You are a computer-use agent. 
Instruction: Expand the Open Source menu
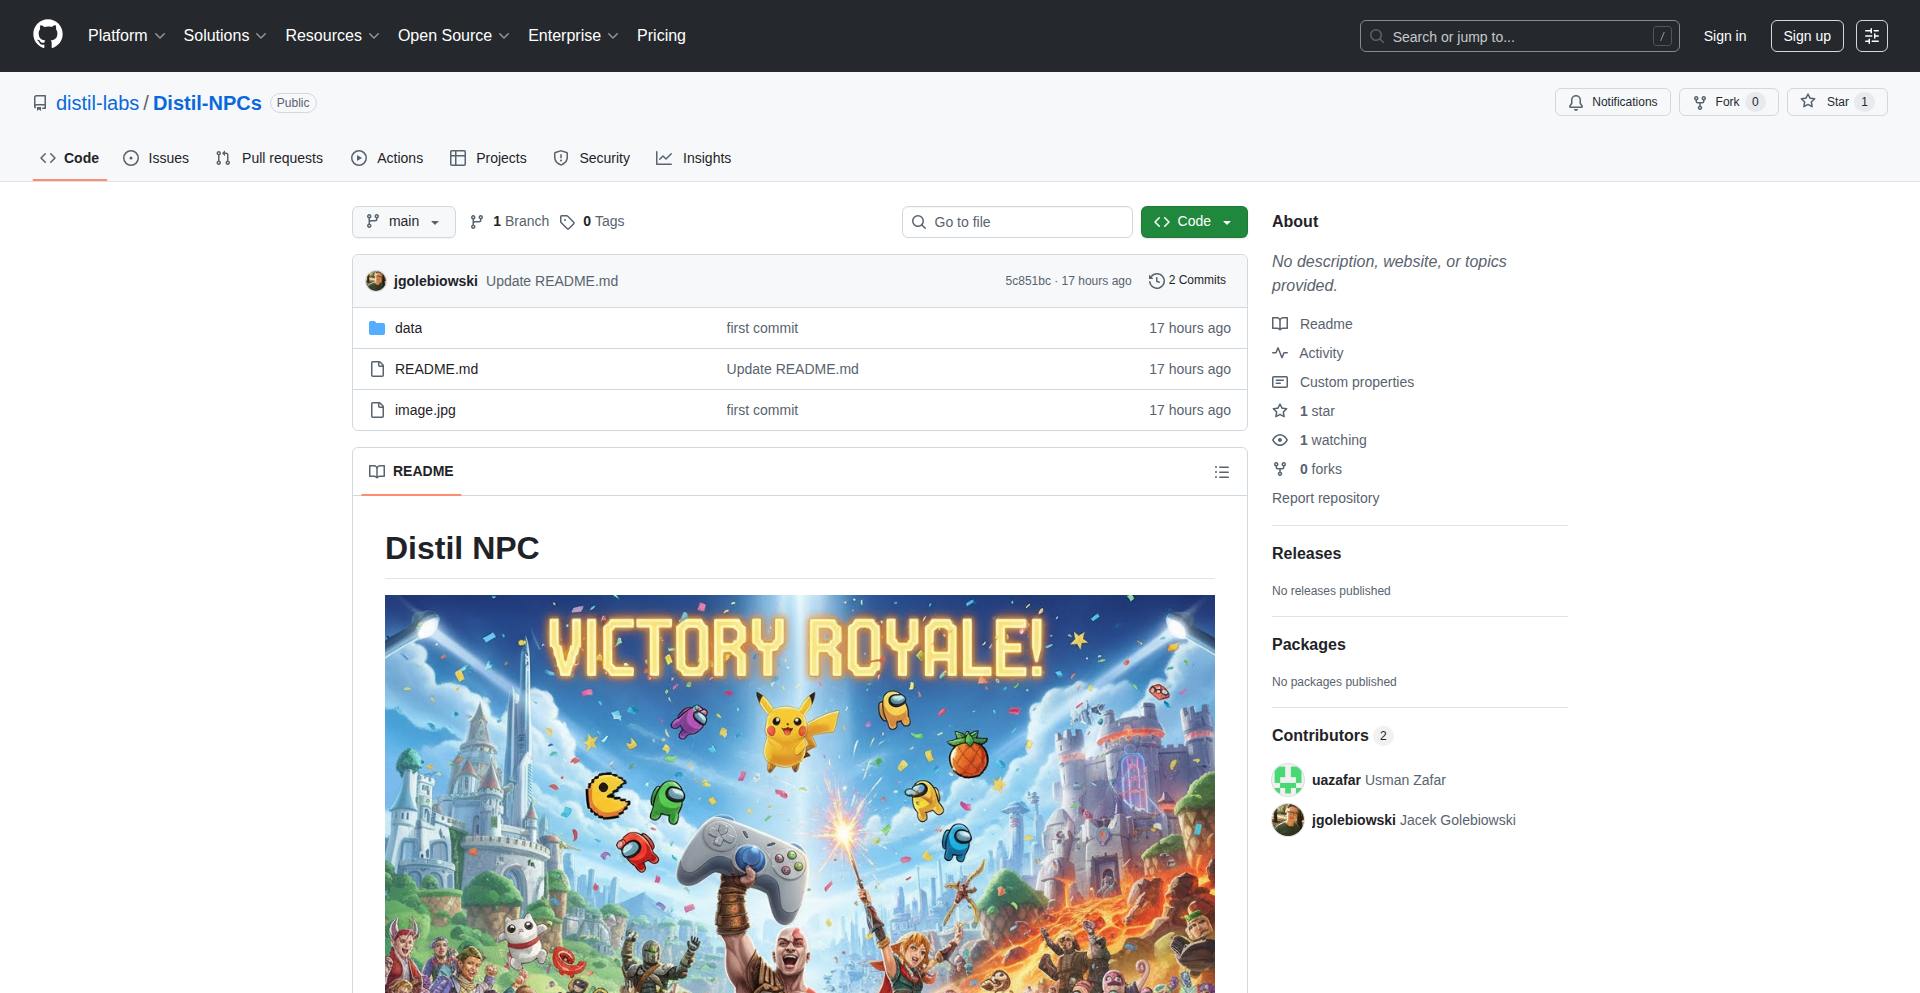(453, 35)
